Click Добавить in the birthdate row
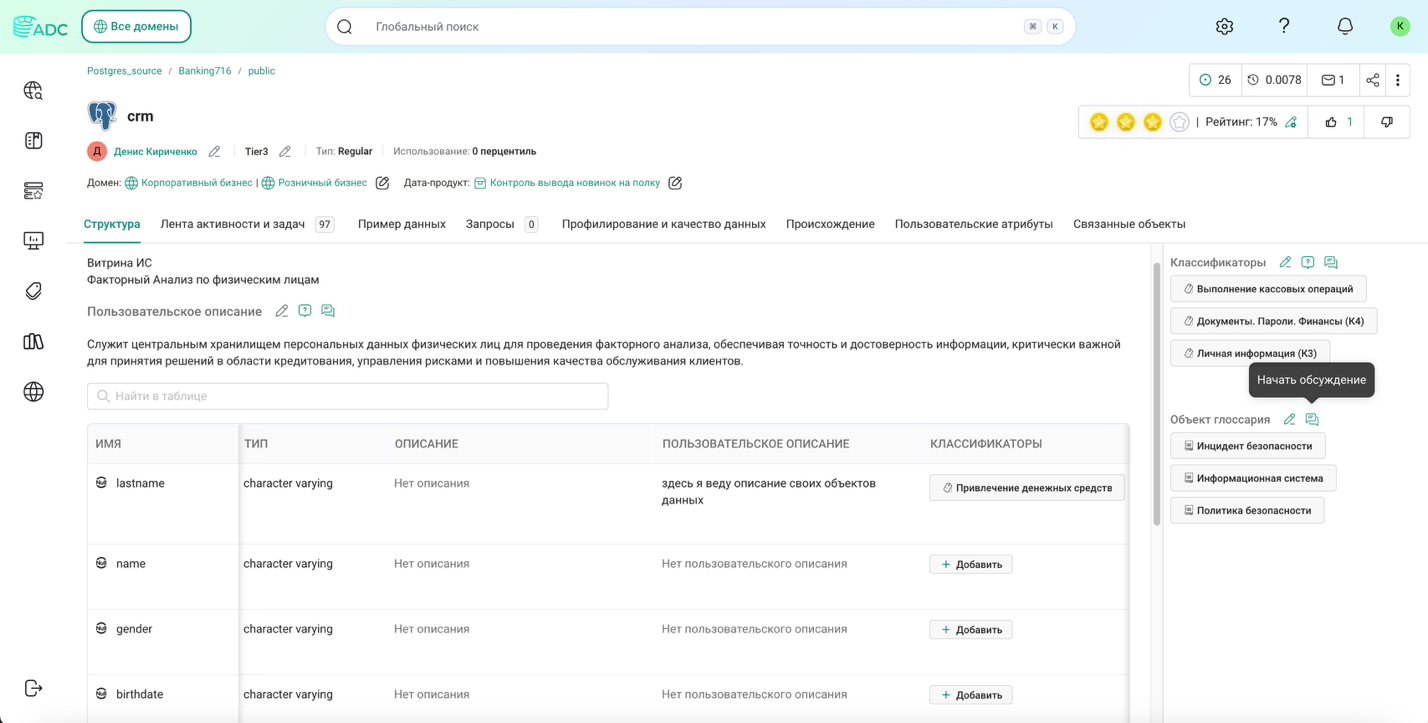 pos(971,694)
